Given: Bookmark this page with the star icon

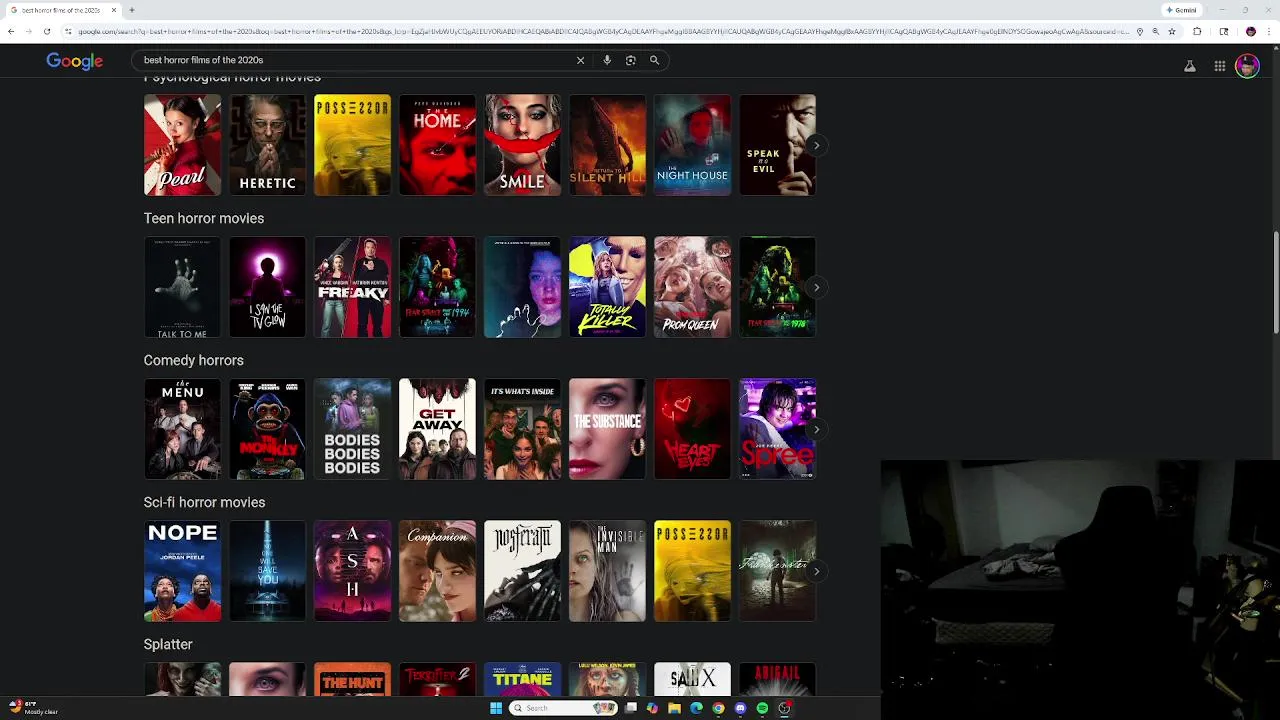Looking at the screenshot, I should [1172, 31].
